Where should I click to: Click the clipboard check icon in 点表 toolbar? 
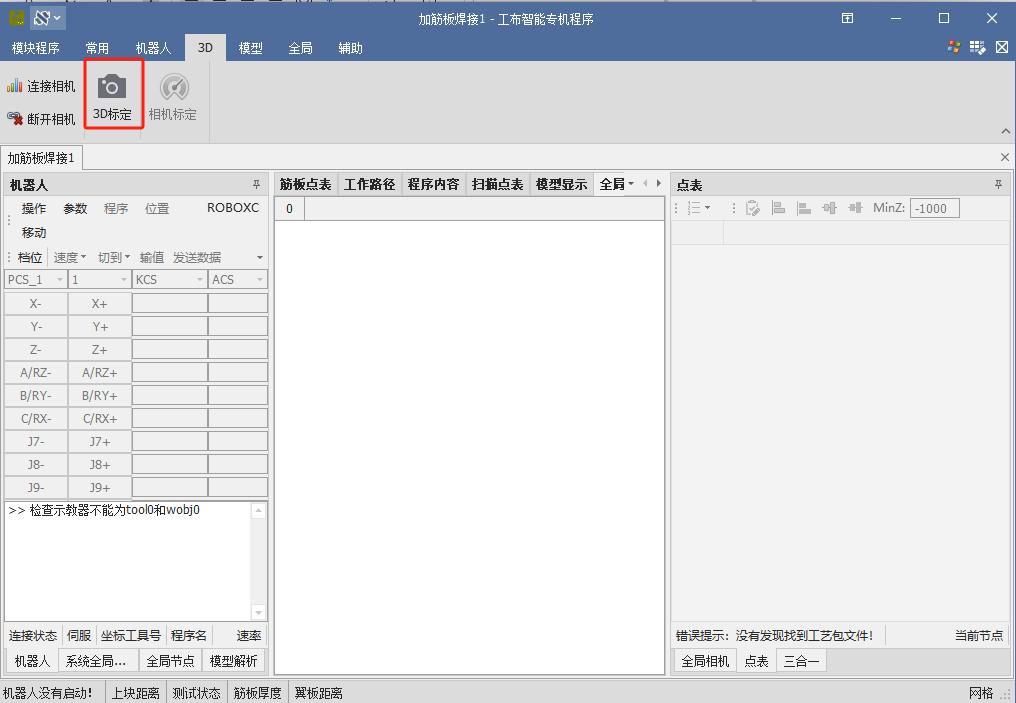click(x=753, y=208)
